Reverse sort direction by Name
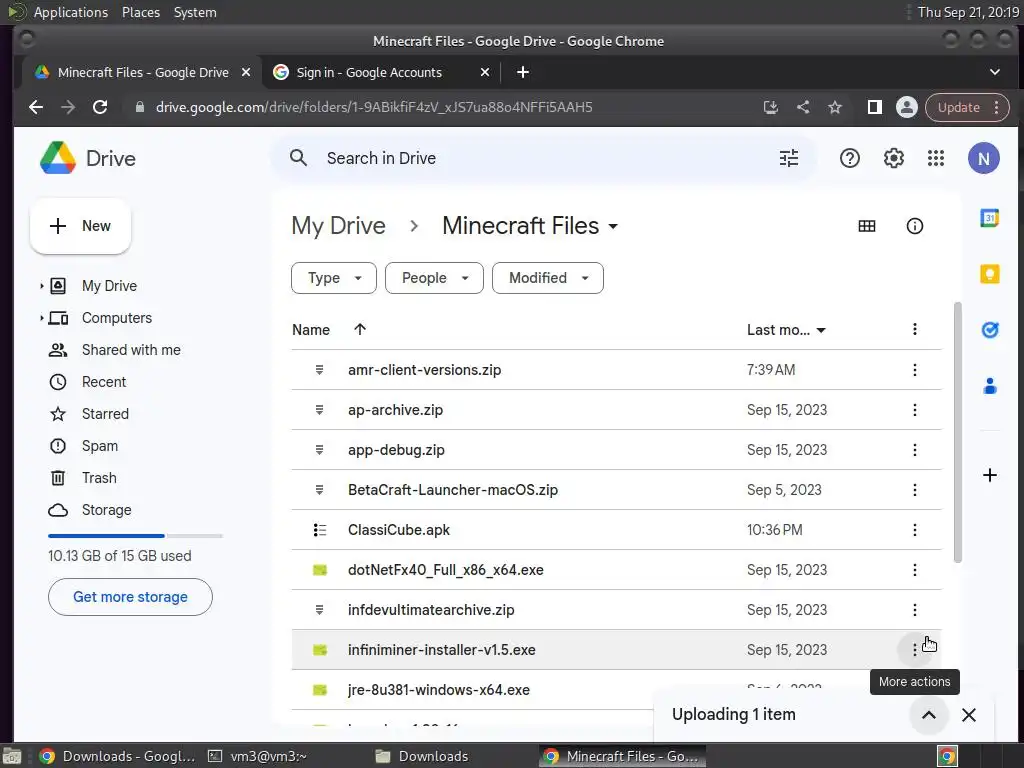Screen dimensions: 1024x768 tap(360, 330)
